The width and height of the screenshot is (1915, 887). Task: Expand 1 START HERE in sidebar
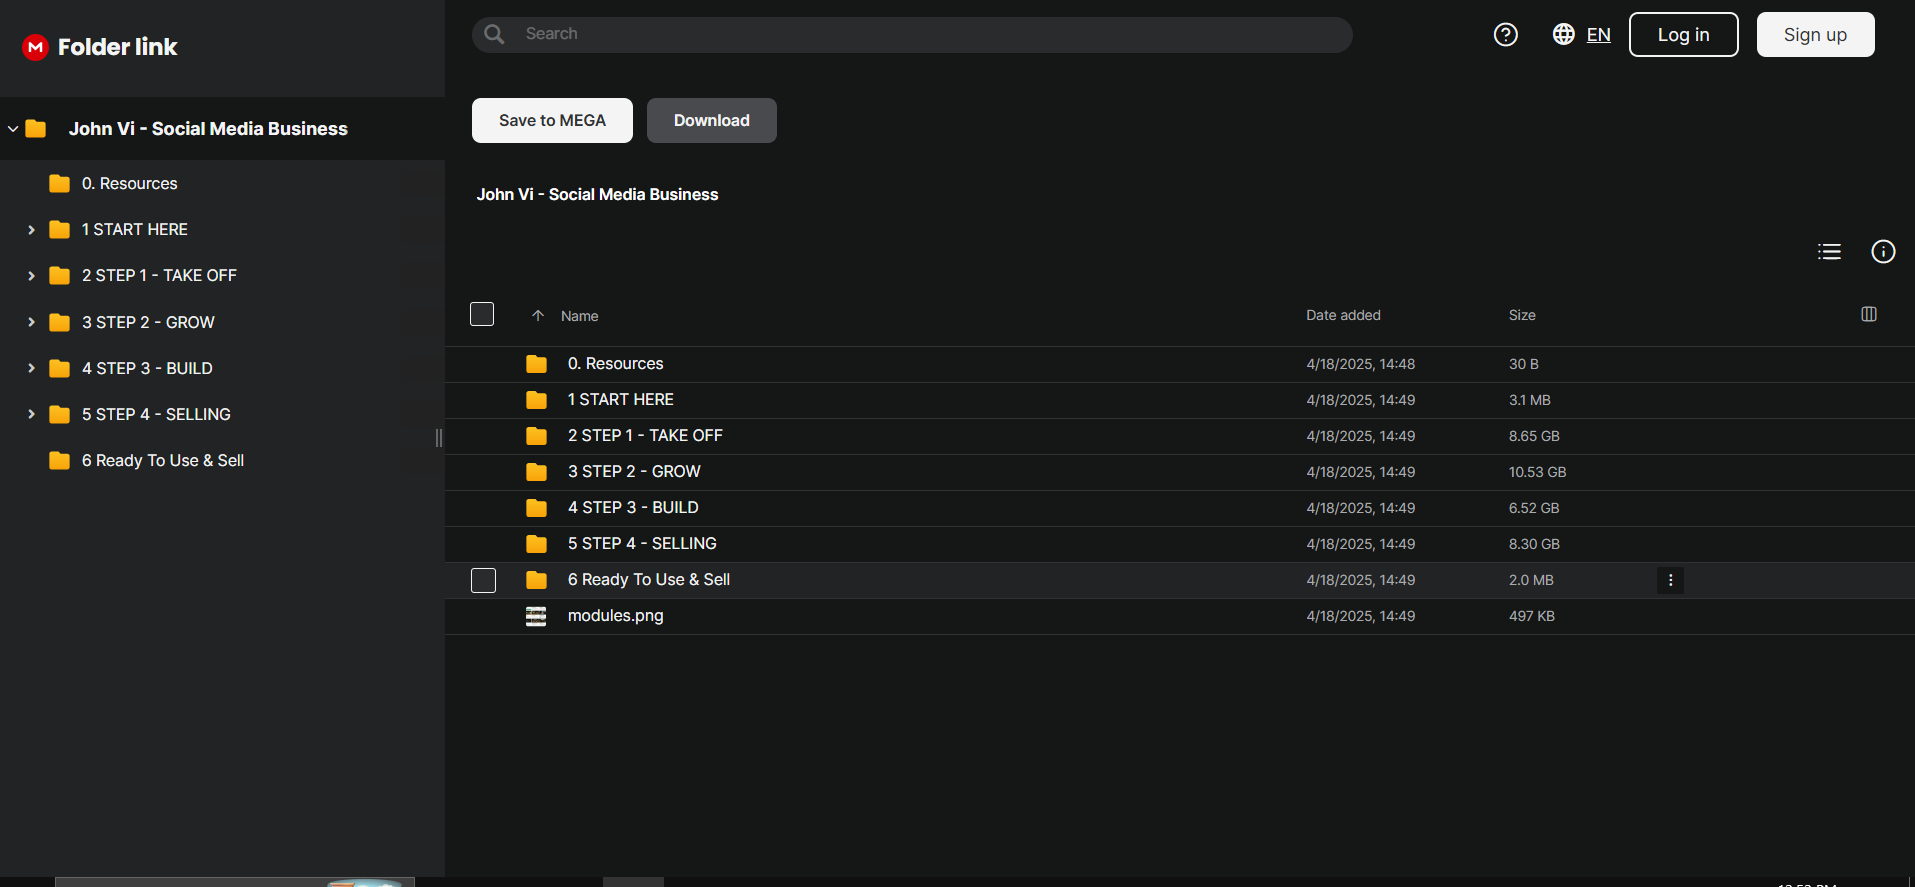pyautogui.click(x=31, y=230)
